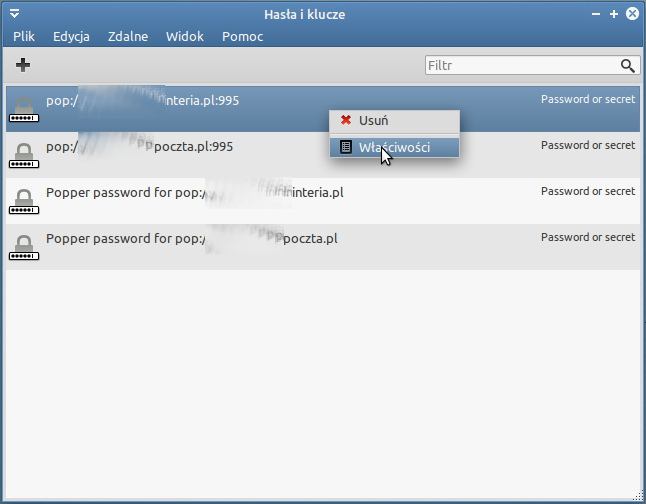Click padlock icon of Popper poczta.pl entry
The image size is (646, 504).
24,246
